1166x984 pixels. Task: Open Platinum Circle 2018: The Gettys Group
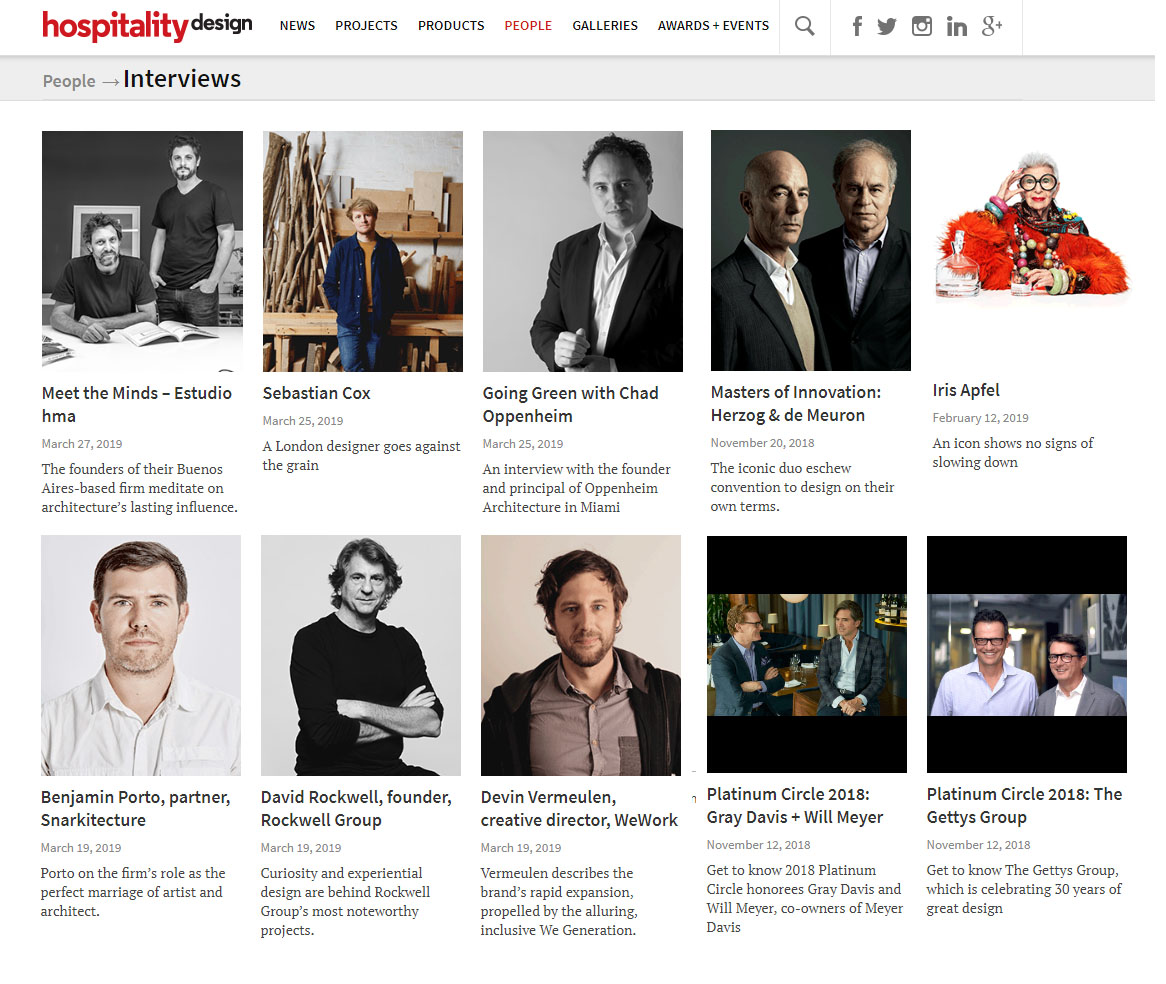click(x=1024, y=805)
